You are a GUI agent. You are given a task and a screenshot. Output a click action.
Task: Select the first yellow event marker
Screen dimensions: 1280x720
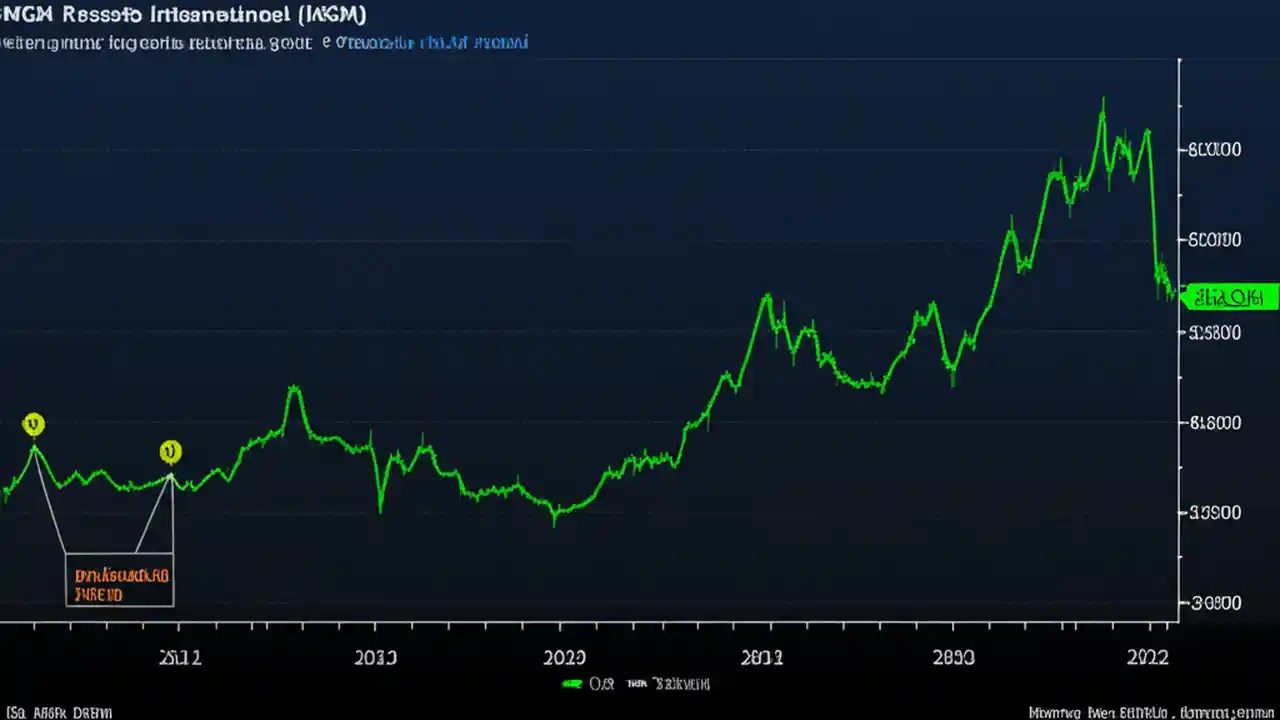(x=34, y=425)
